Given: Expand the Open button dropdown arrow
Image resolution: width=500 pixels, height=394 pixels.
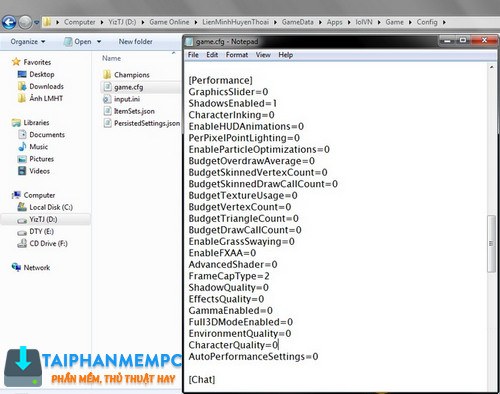Looking at the screenshot, I should click(x=99, y=42).
